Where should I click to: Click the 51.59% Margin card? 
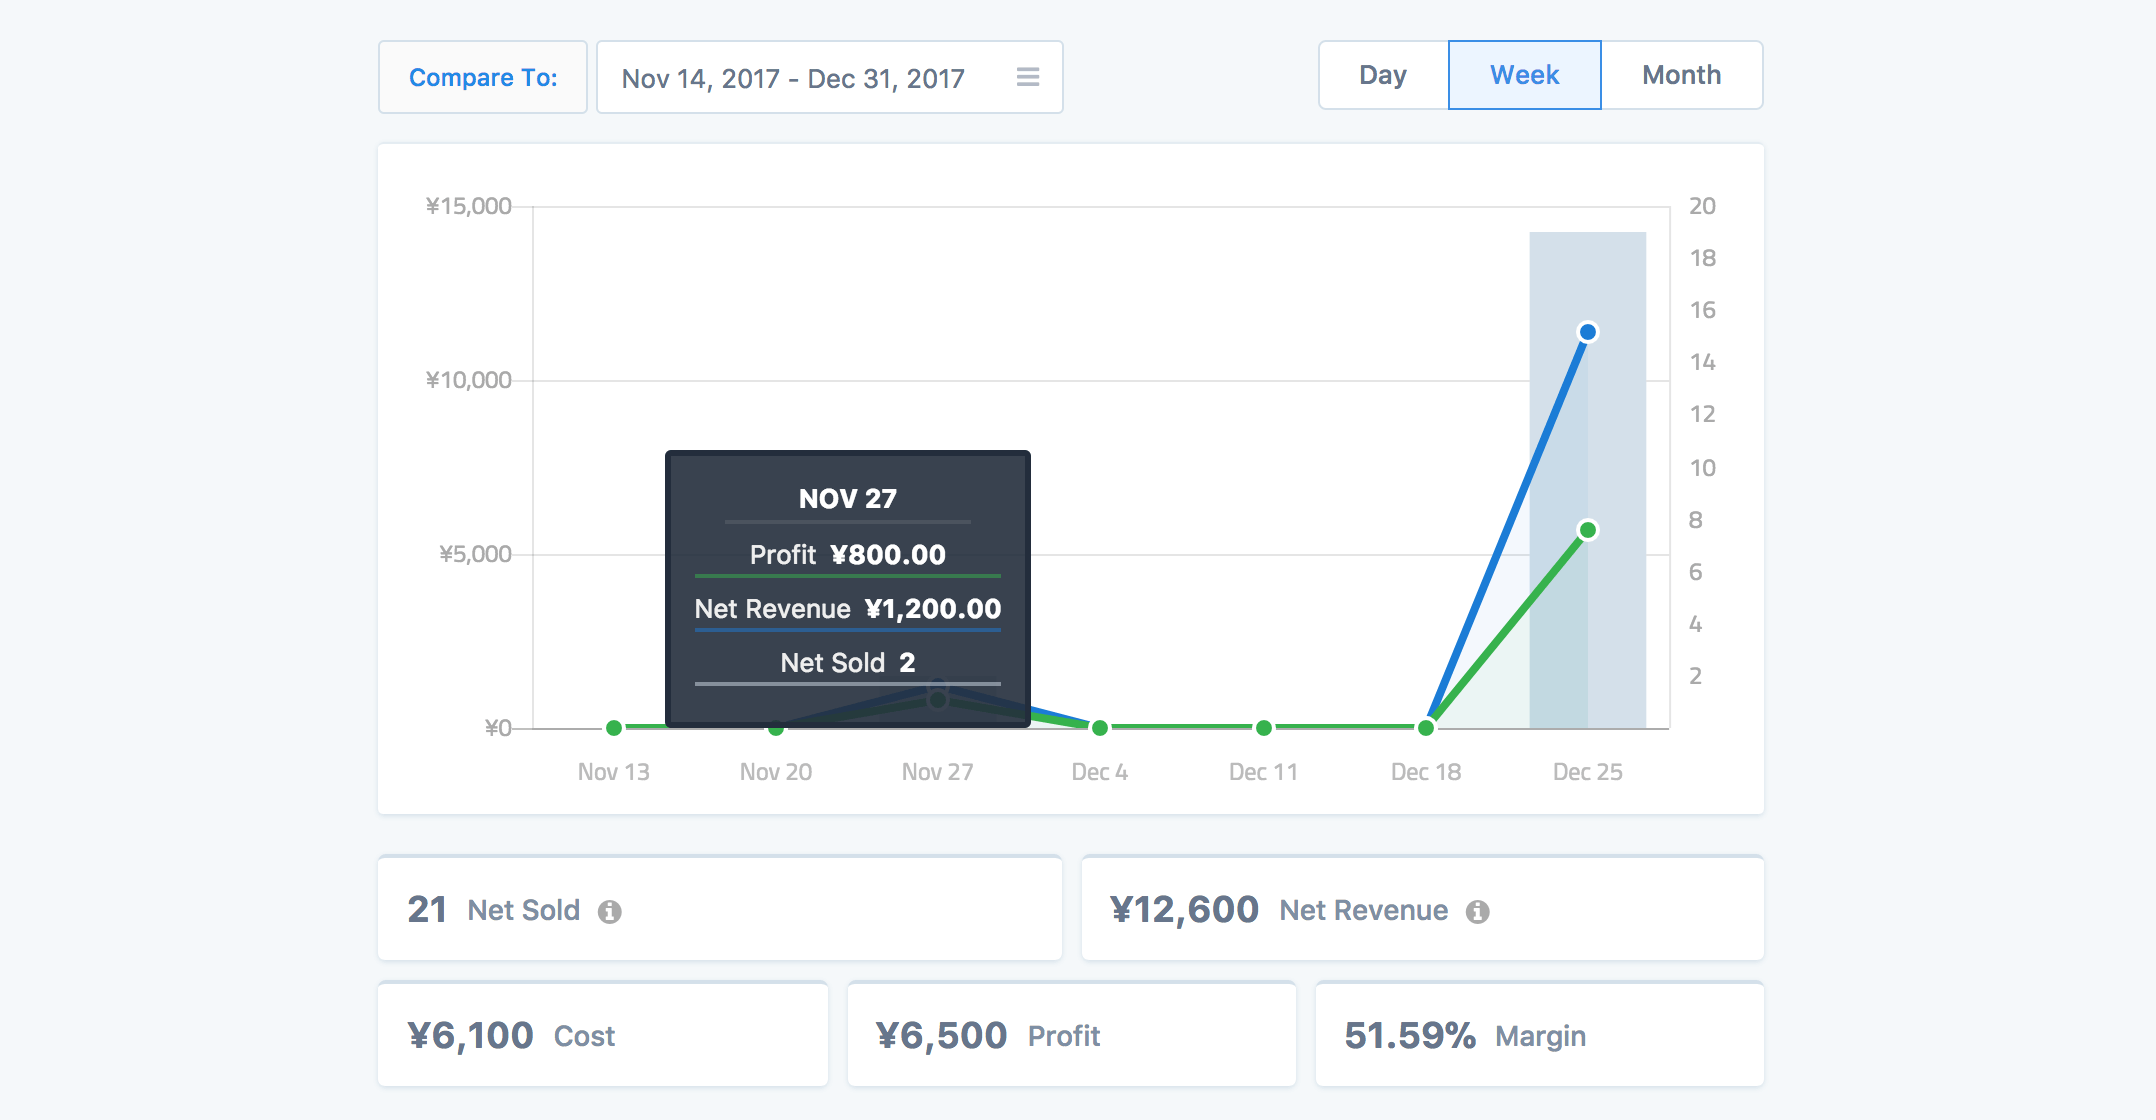[x=1539, y=1035]
